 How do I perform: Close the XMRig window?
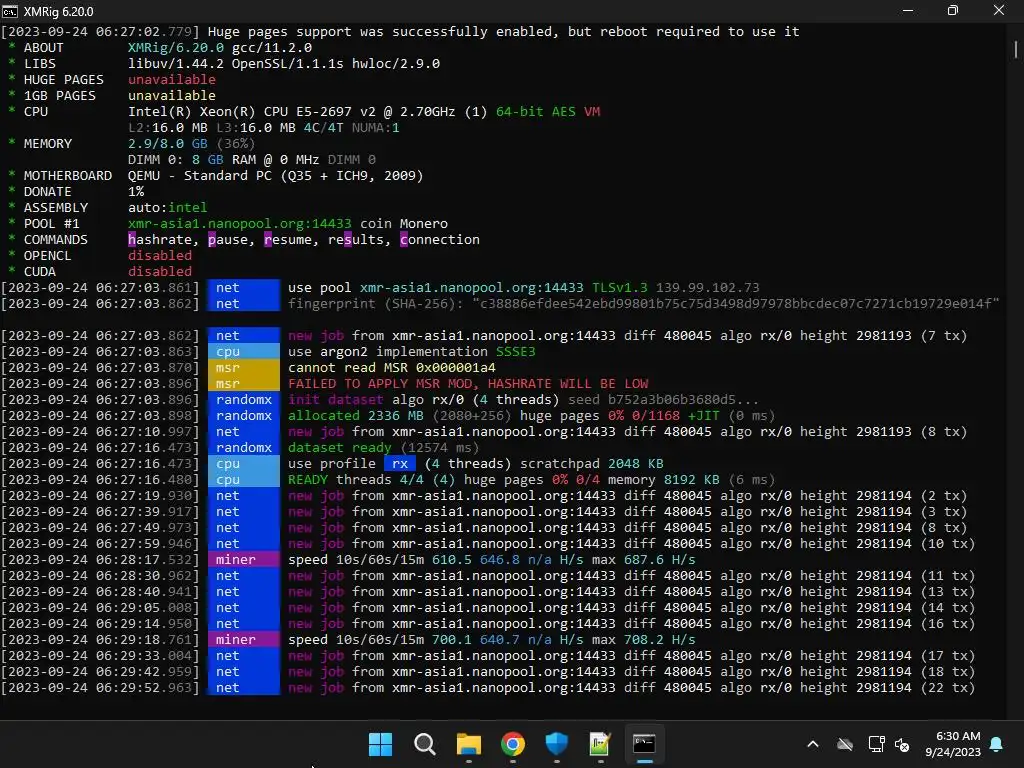tap(999, 10)
